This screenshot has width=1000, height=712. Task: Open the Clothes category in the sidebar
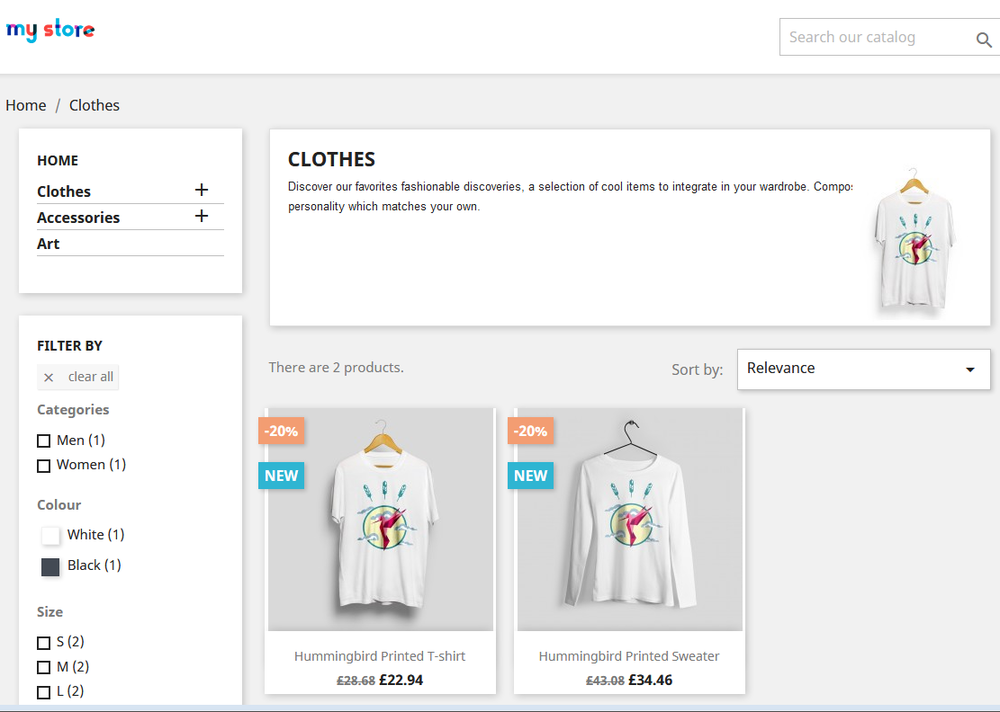click(x=64, y=191)
